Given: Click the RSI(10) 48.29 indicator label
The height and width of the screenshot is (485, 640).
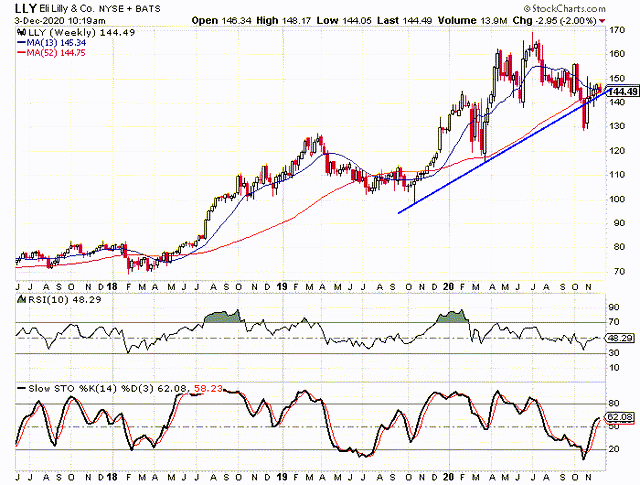Looking at the screenshot, I should click(64, 300).
